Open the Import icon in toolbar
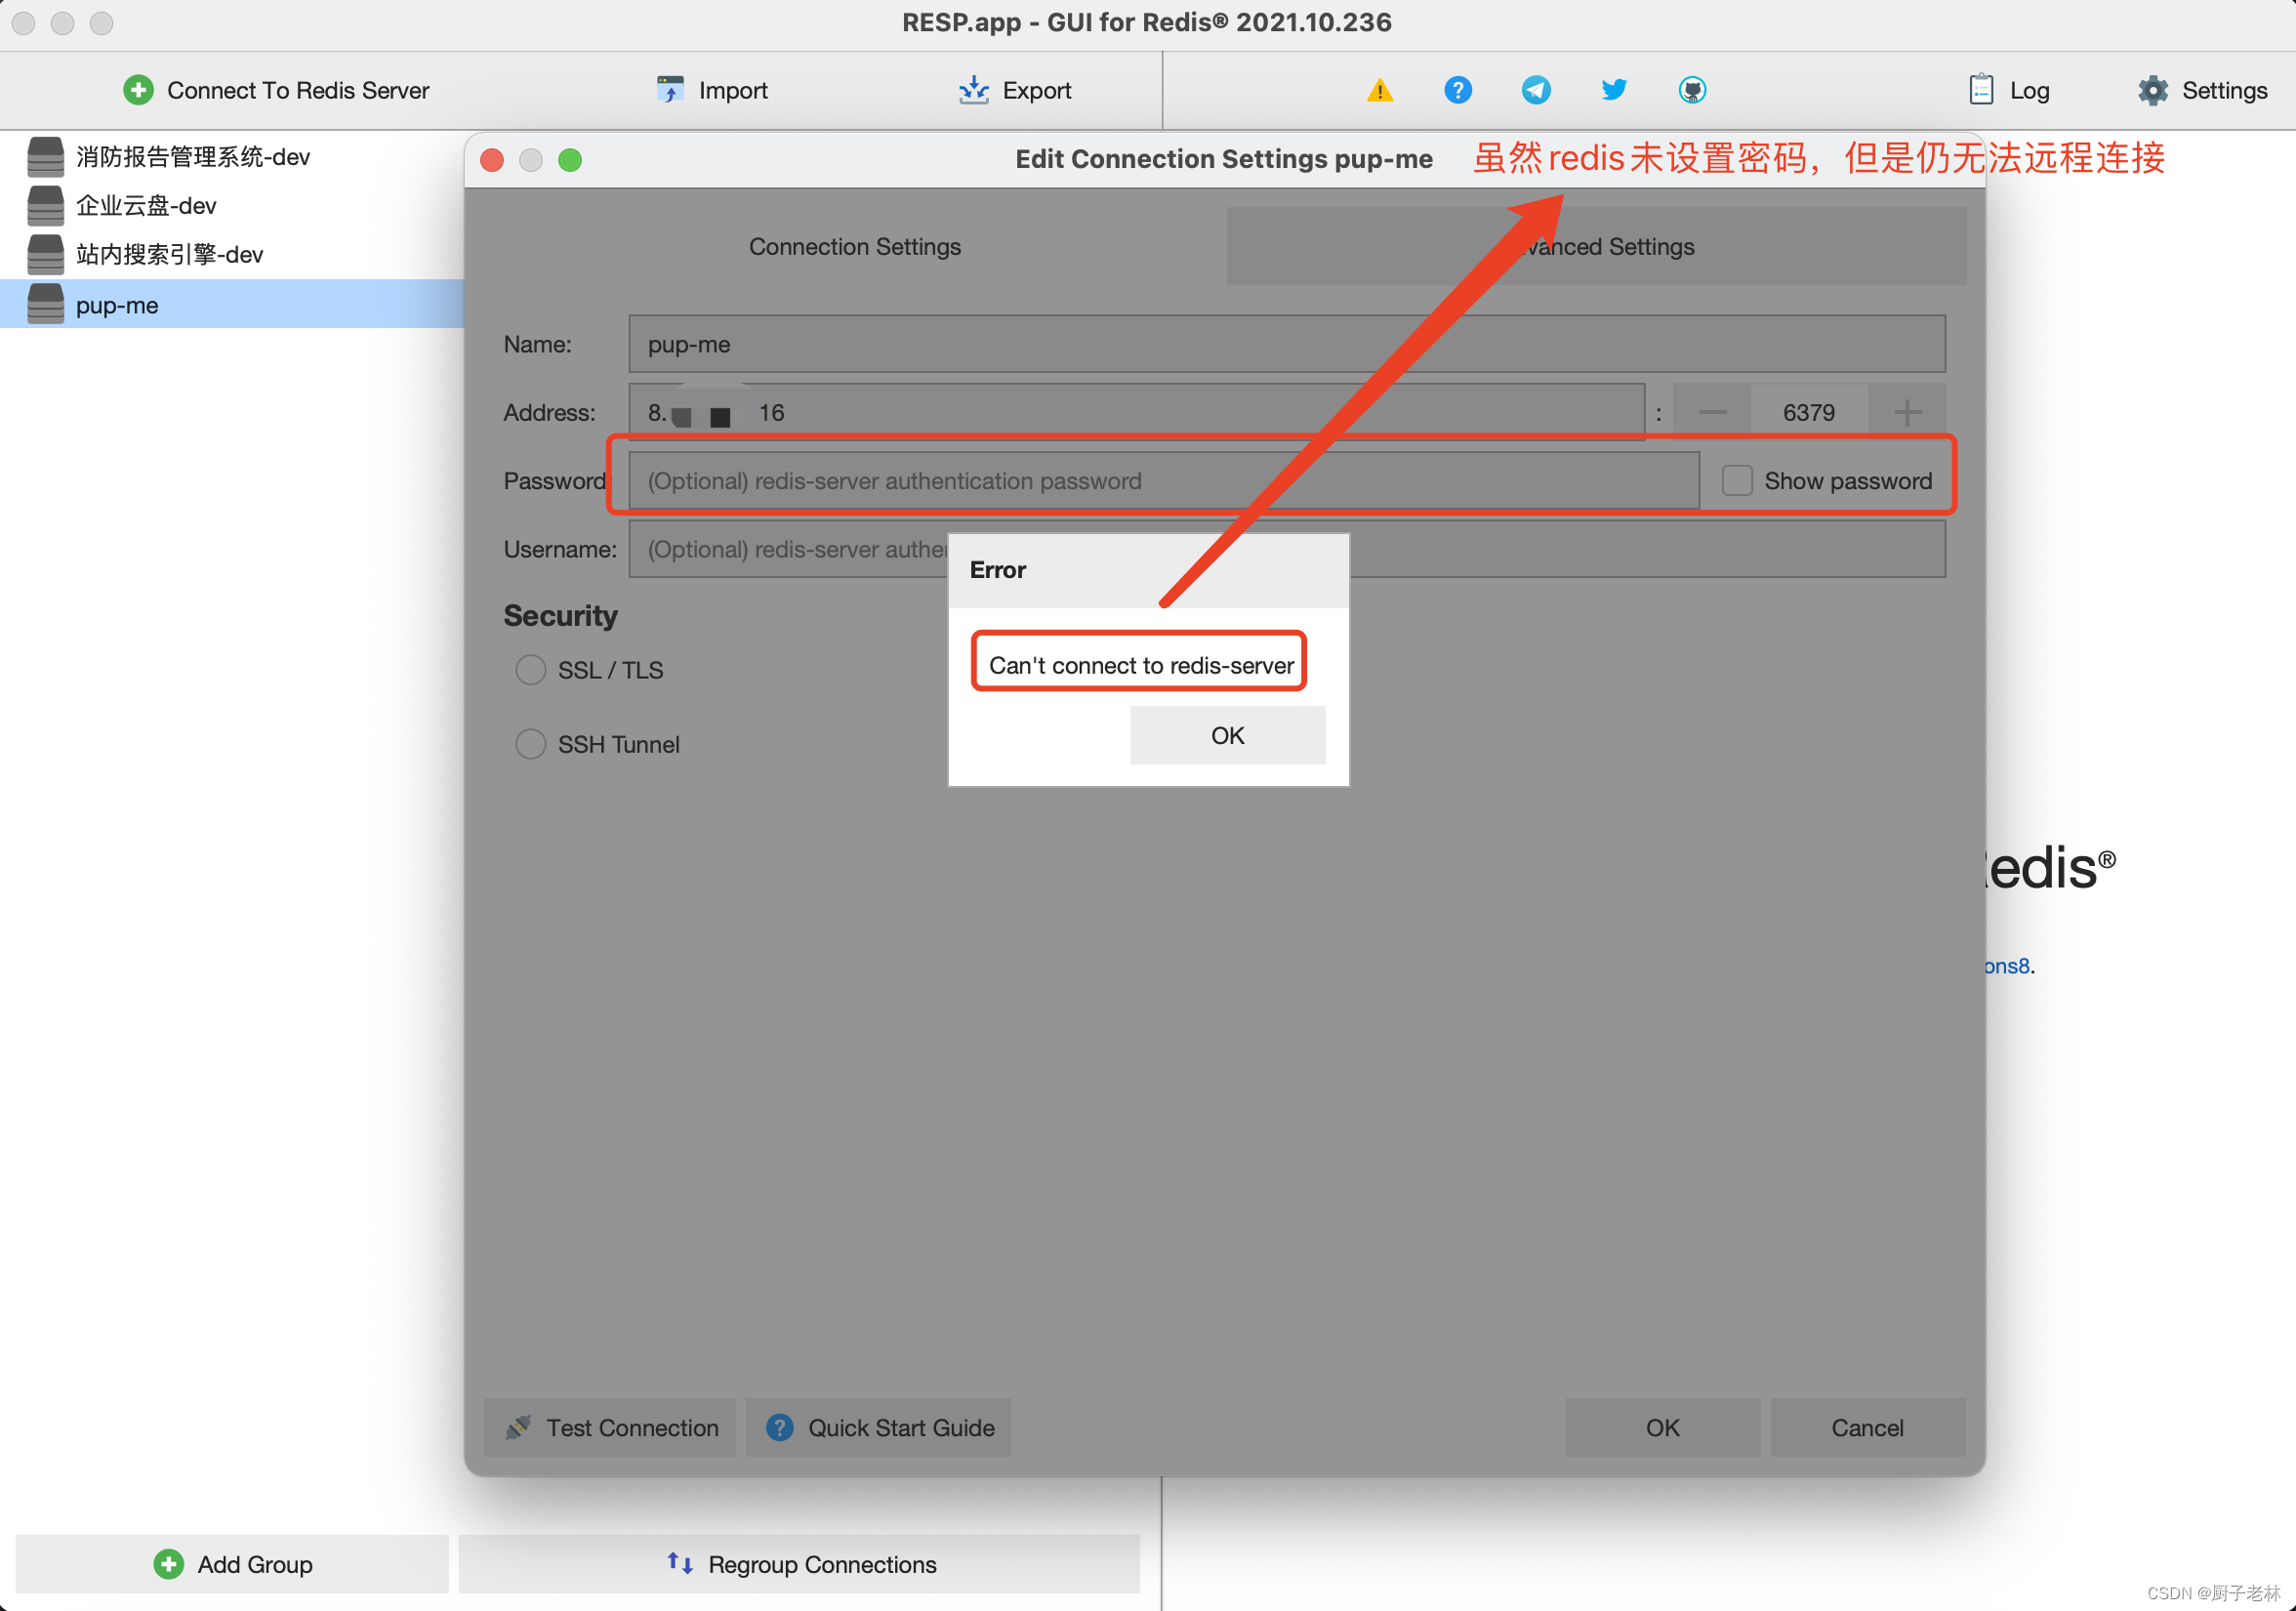Viewport: 2296px width, 1611px height. coord(670,90)
